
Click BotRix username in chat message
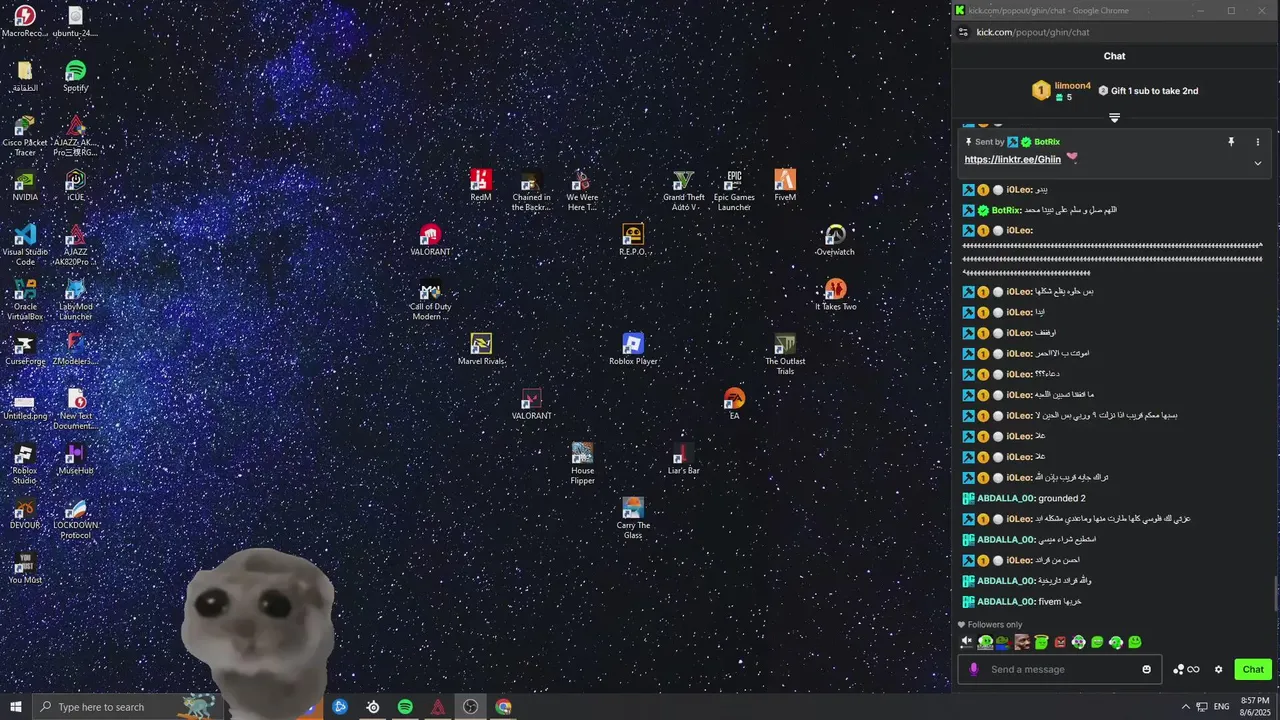point(1006,210)
